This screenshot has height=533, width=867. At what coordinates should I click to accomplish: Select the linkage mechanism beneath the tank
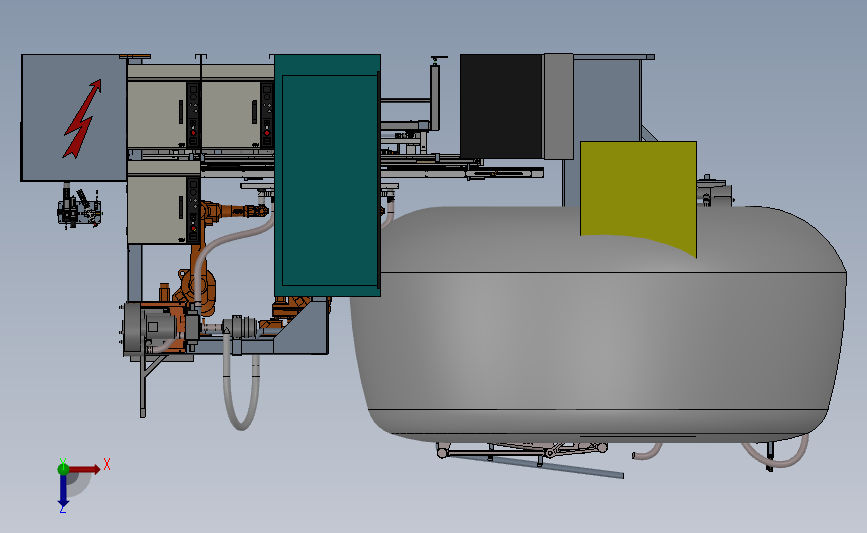[x=523, y=451]
